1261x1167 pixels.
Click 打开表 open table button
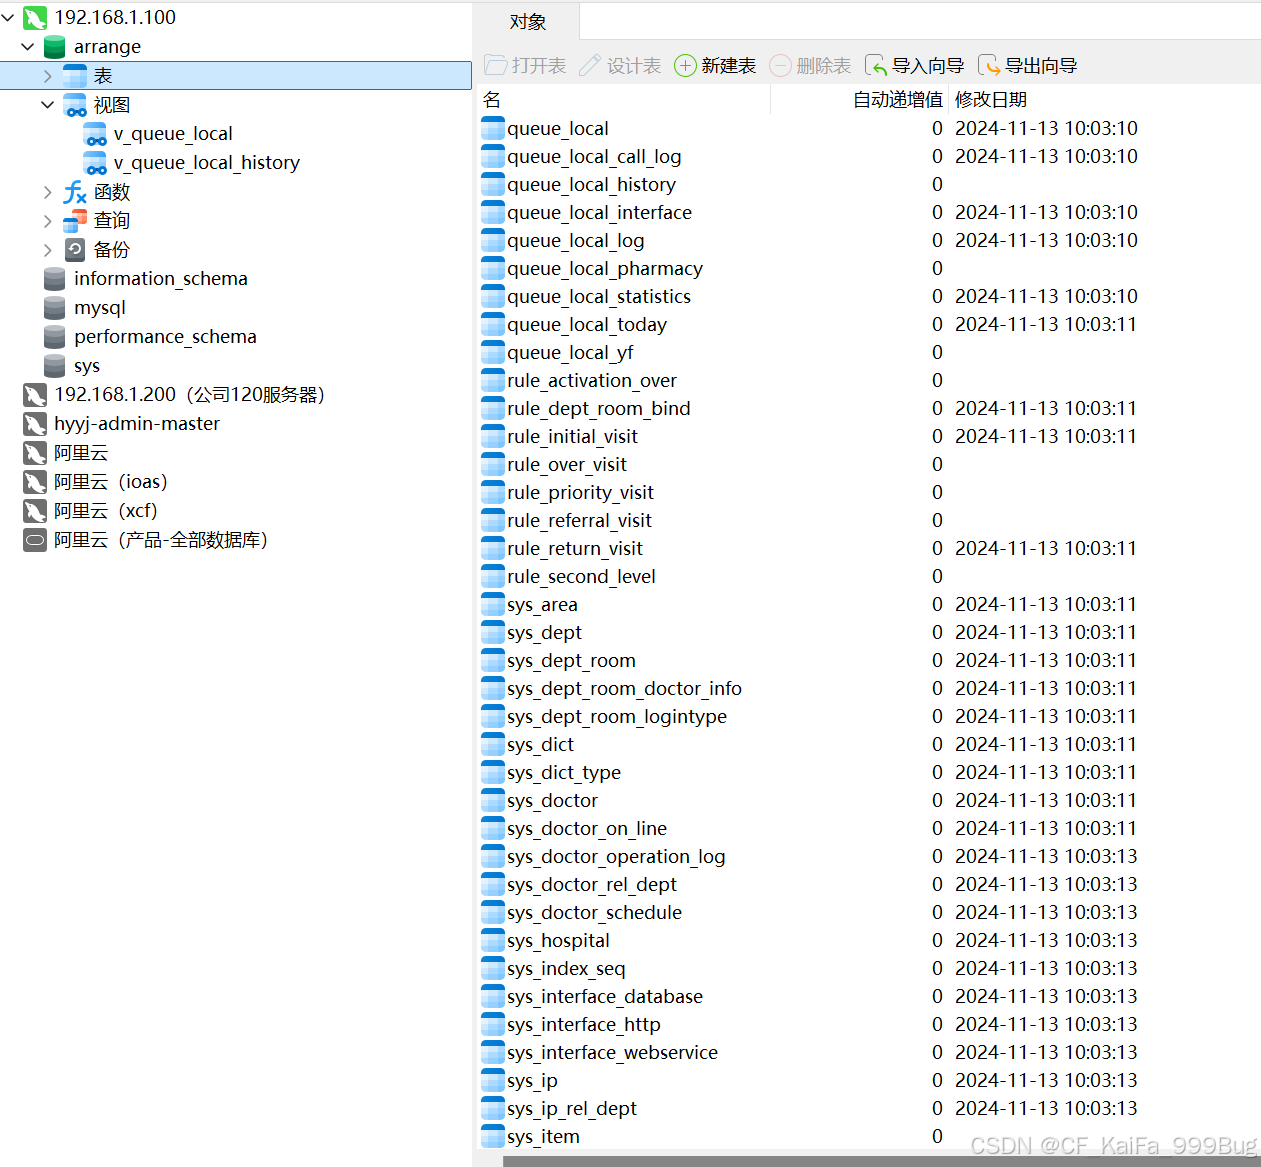pyautogui.click(x=525, y=66)
